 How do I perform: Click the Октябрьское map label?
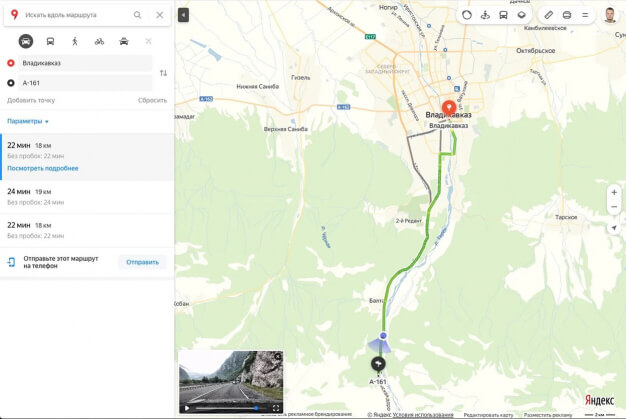535,51
